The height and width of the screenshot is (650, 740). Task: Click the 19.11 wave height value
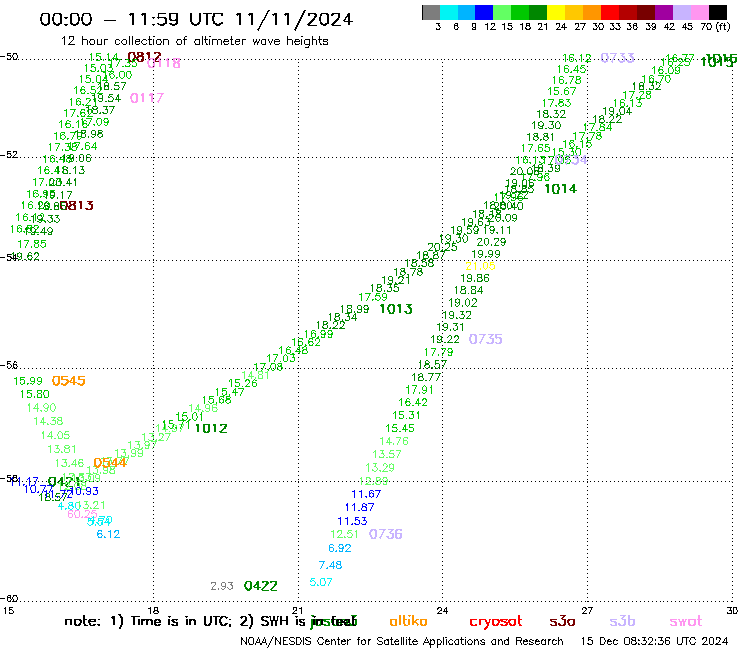click(497, 230)
